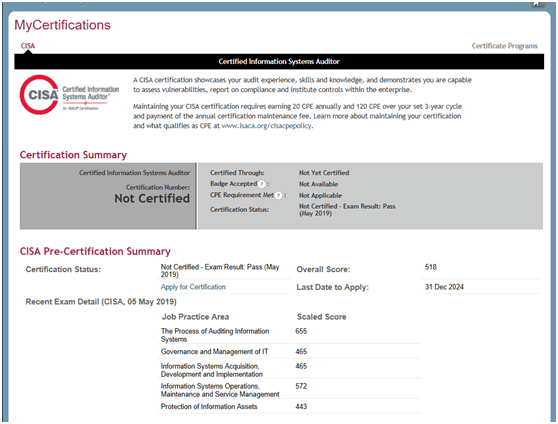Click the Scaled Score column header
Image resolution: width=558 pixels, height=424 pixels.
coord(321,317)
